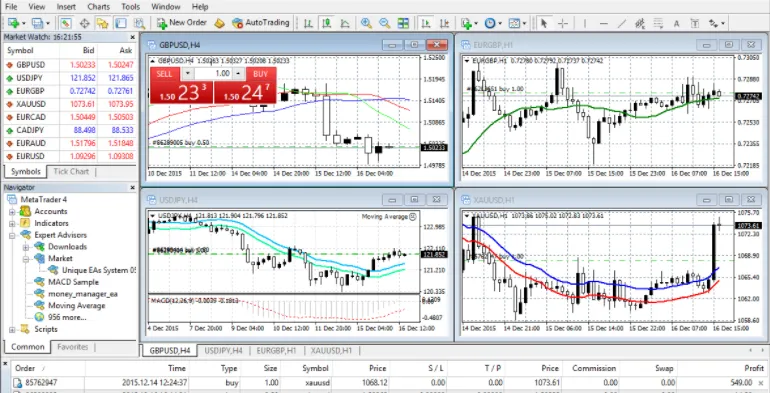Switch chart to Candlesticks mode

pos(327,23)
